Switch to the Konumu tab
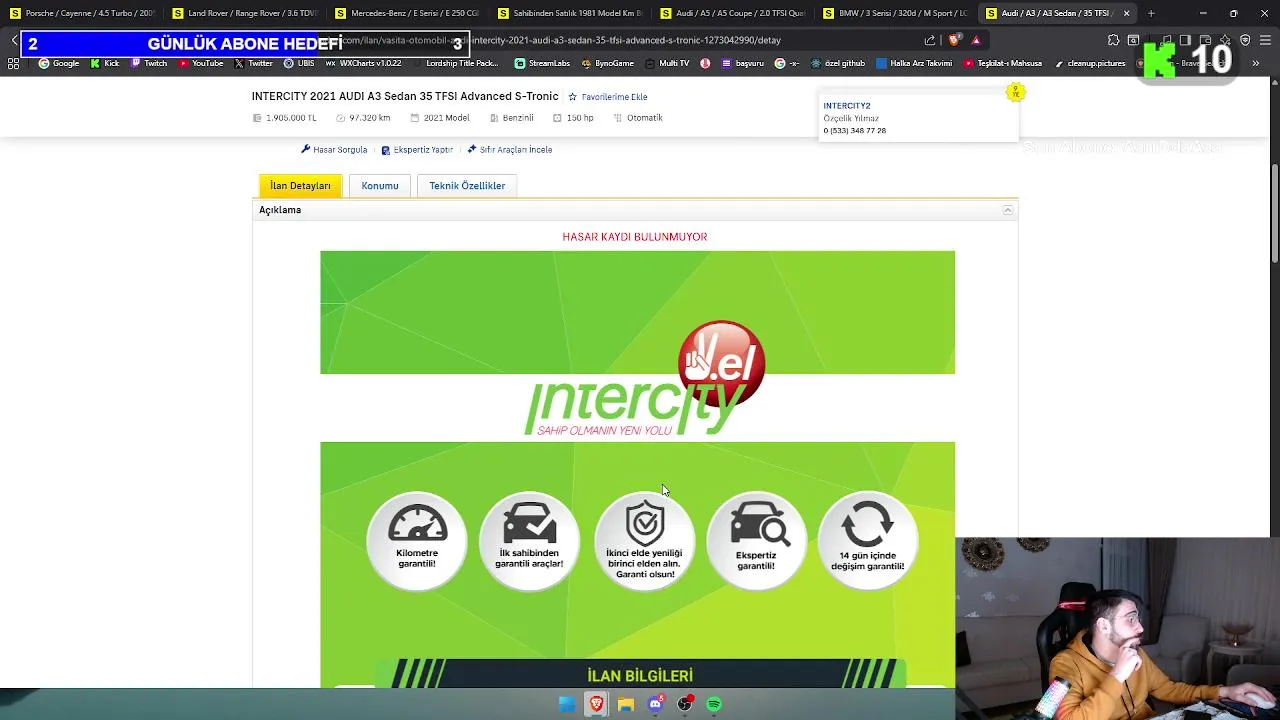Screen dimensions: 1280x720 pos(380,186)
